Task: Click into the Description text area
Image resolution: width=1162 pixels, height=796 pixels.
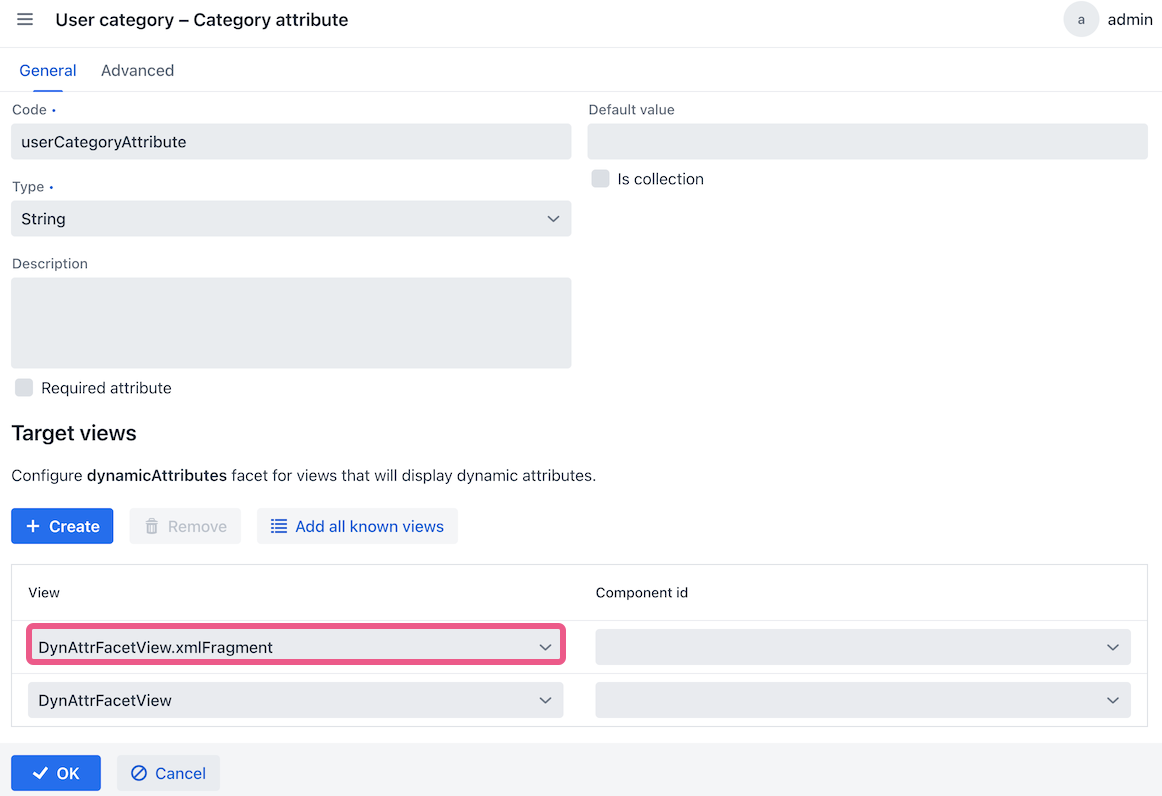Action: pos(291,323)
